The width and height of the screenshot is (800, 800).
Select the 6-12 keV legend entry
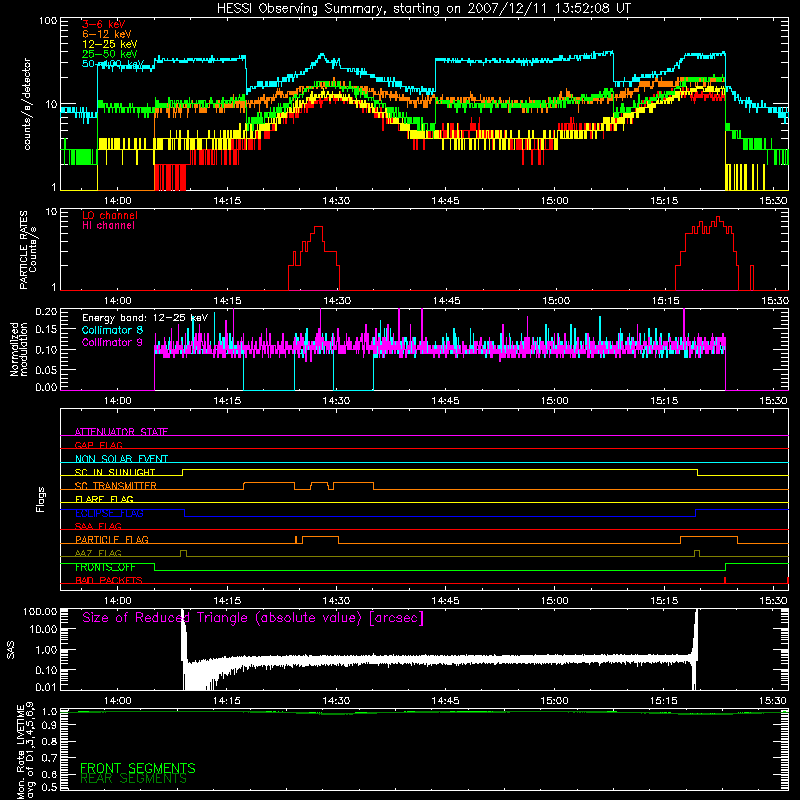tap(106, 34)
